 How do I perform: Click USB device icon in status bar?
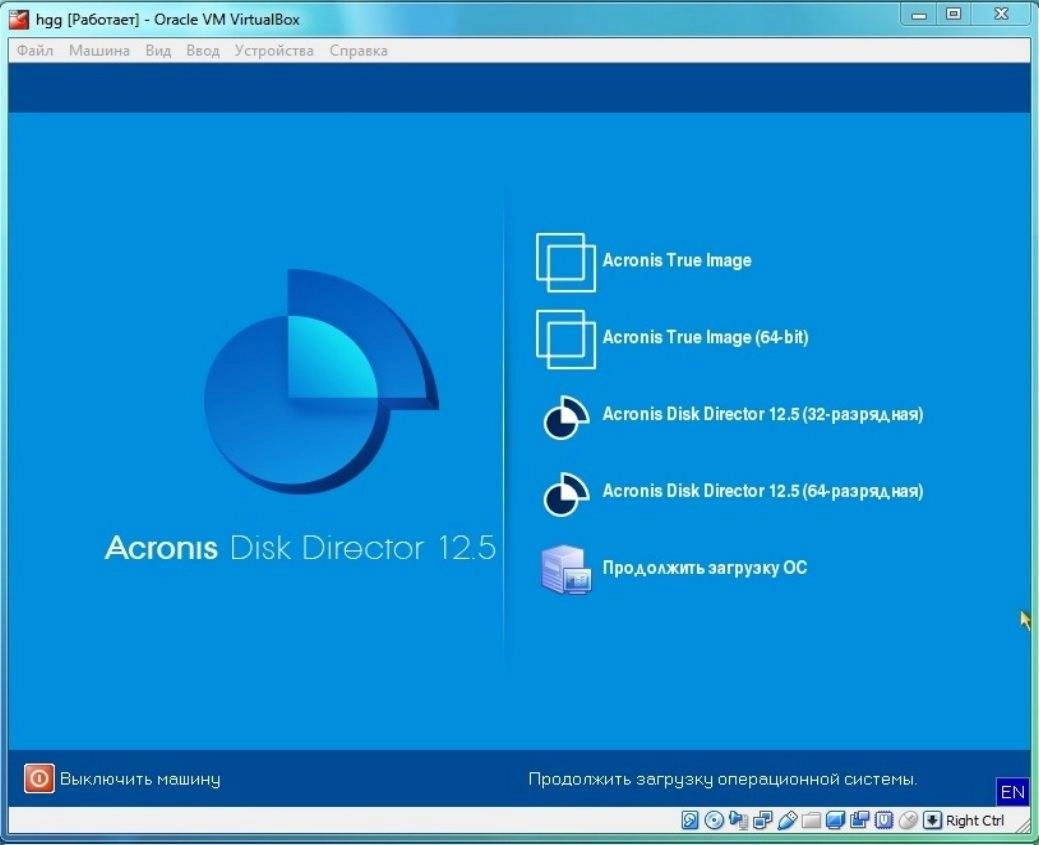click(x=787, y=820)
